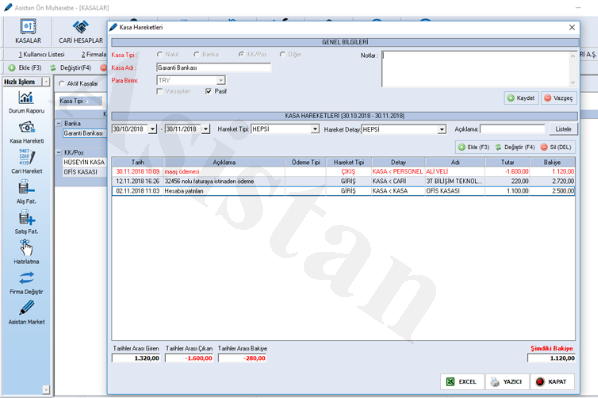Viewport: 598px width, 398px height.
Task: Close the Kasa Hareketleri dialog
Action: [572, 27]
